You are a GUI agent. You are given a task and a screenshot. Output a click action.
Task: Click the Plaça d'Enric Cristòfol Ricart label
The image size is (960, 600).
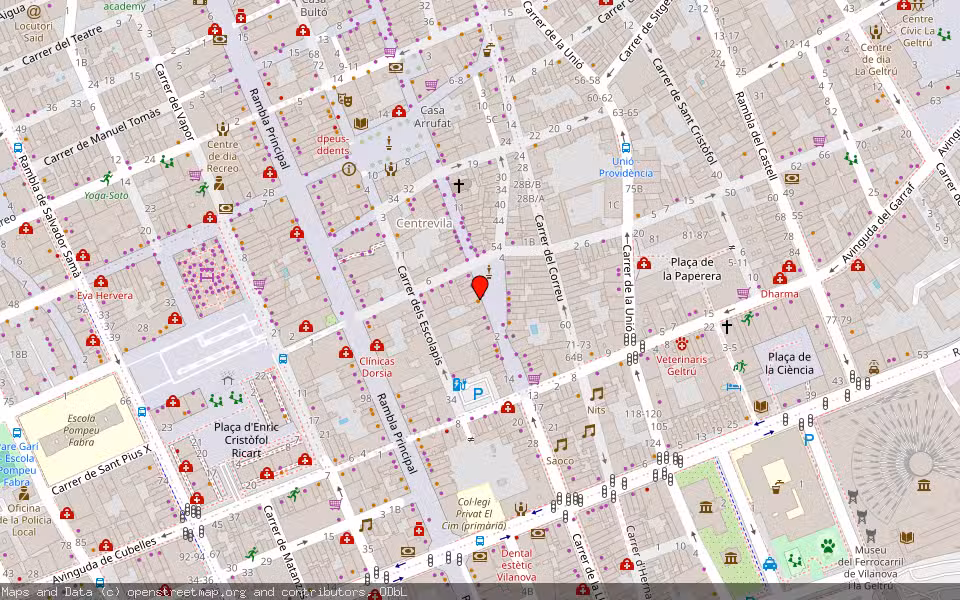click(x=246, y=440)
